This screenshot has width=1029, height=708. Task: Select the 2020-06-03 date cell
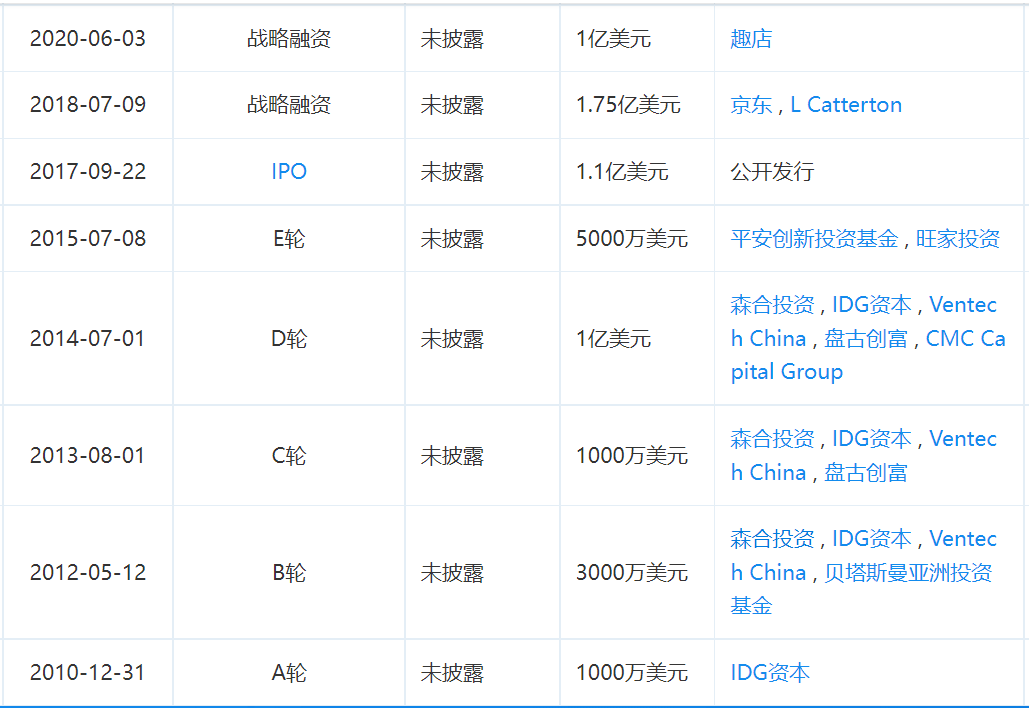pyautogui.click(x=87, y=38)
